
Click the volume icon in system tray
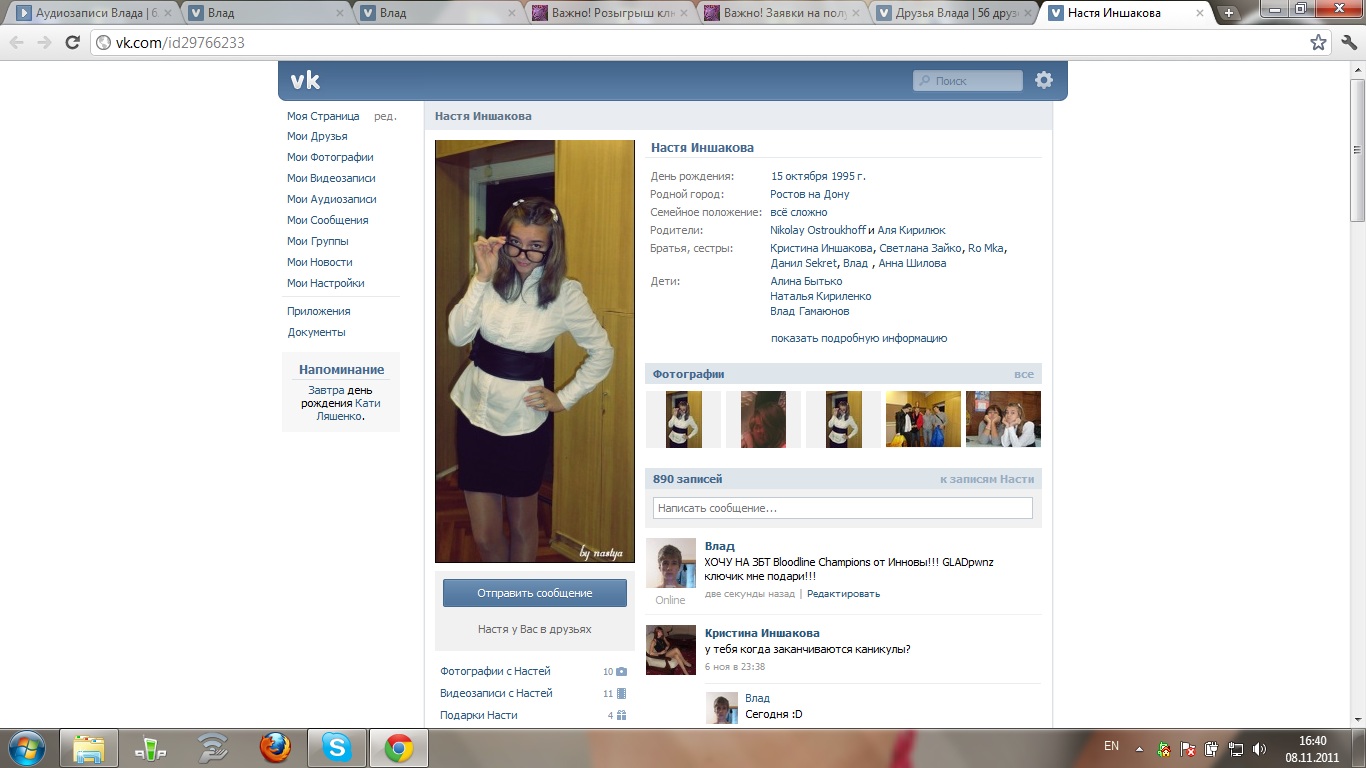(1259, 748)
